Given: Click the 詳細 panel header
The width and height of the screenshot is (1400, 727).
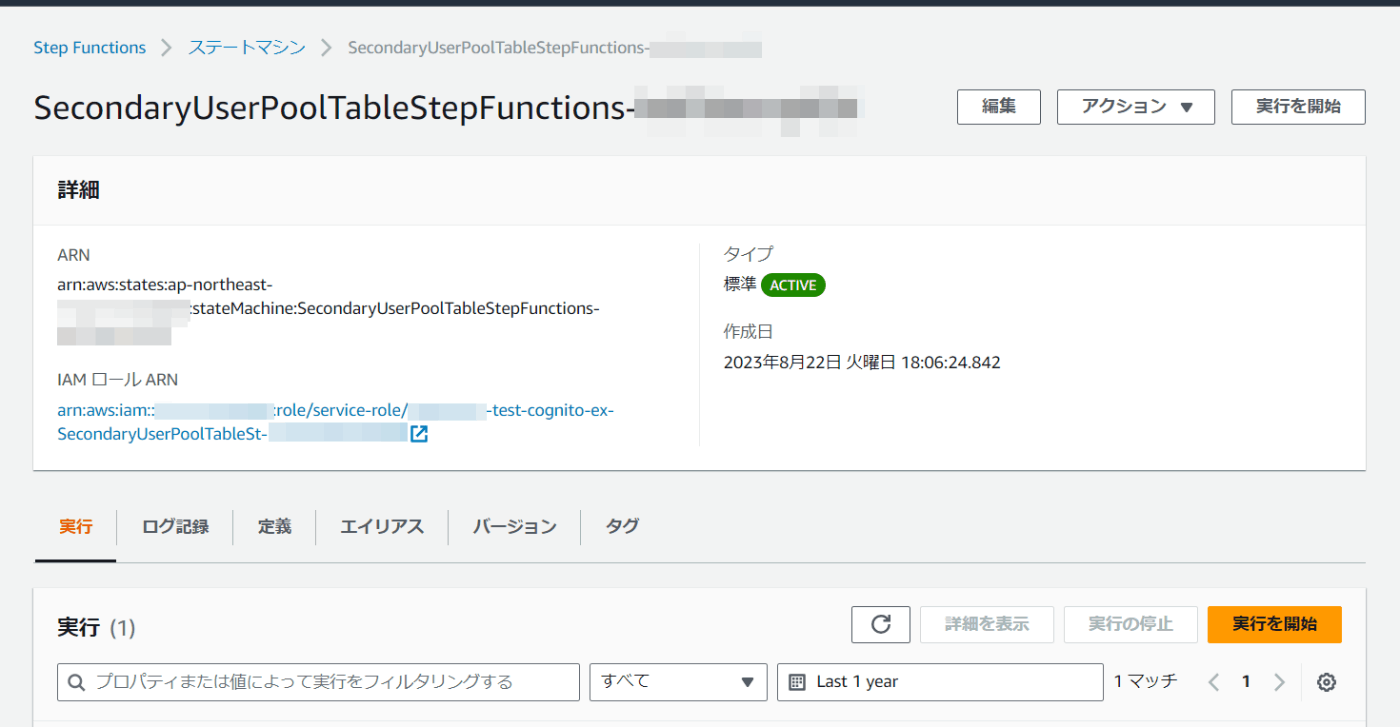Looking at the screenshot, I should point(699,190).
